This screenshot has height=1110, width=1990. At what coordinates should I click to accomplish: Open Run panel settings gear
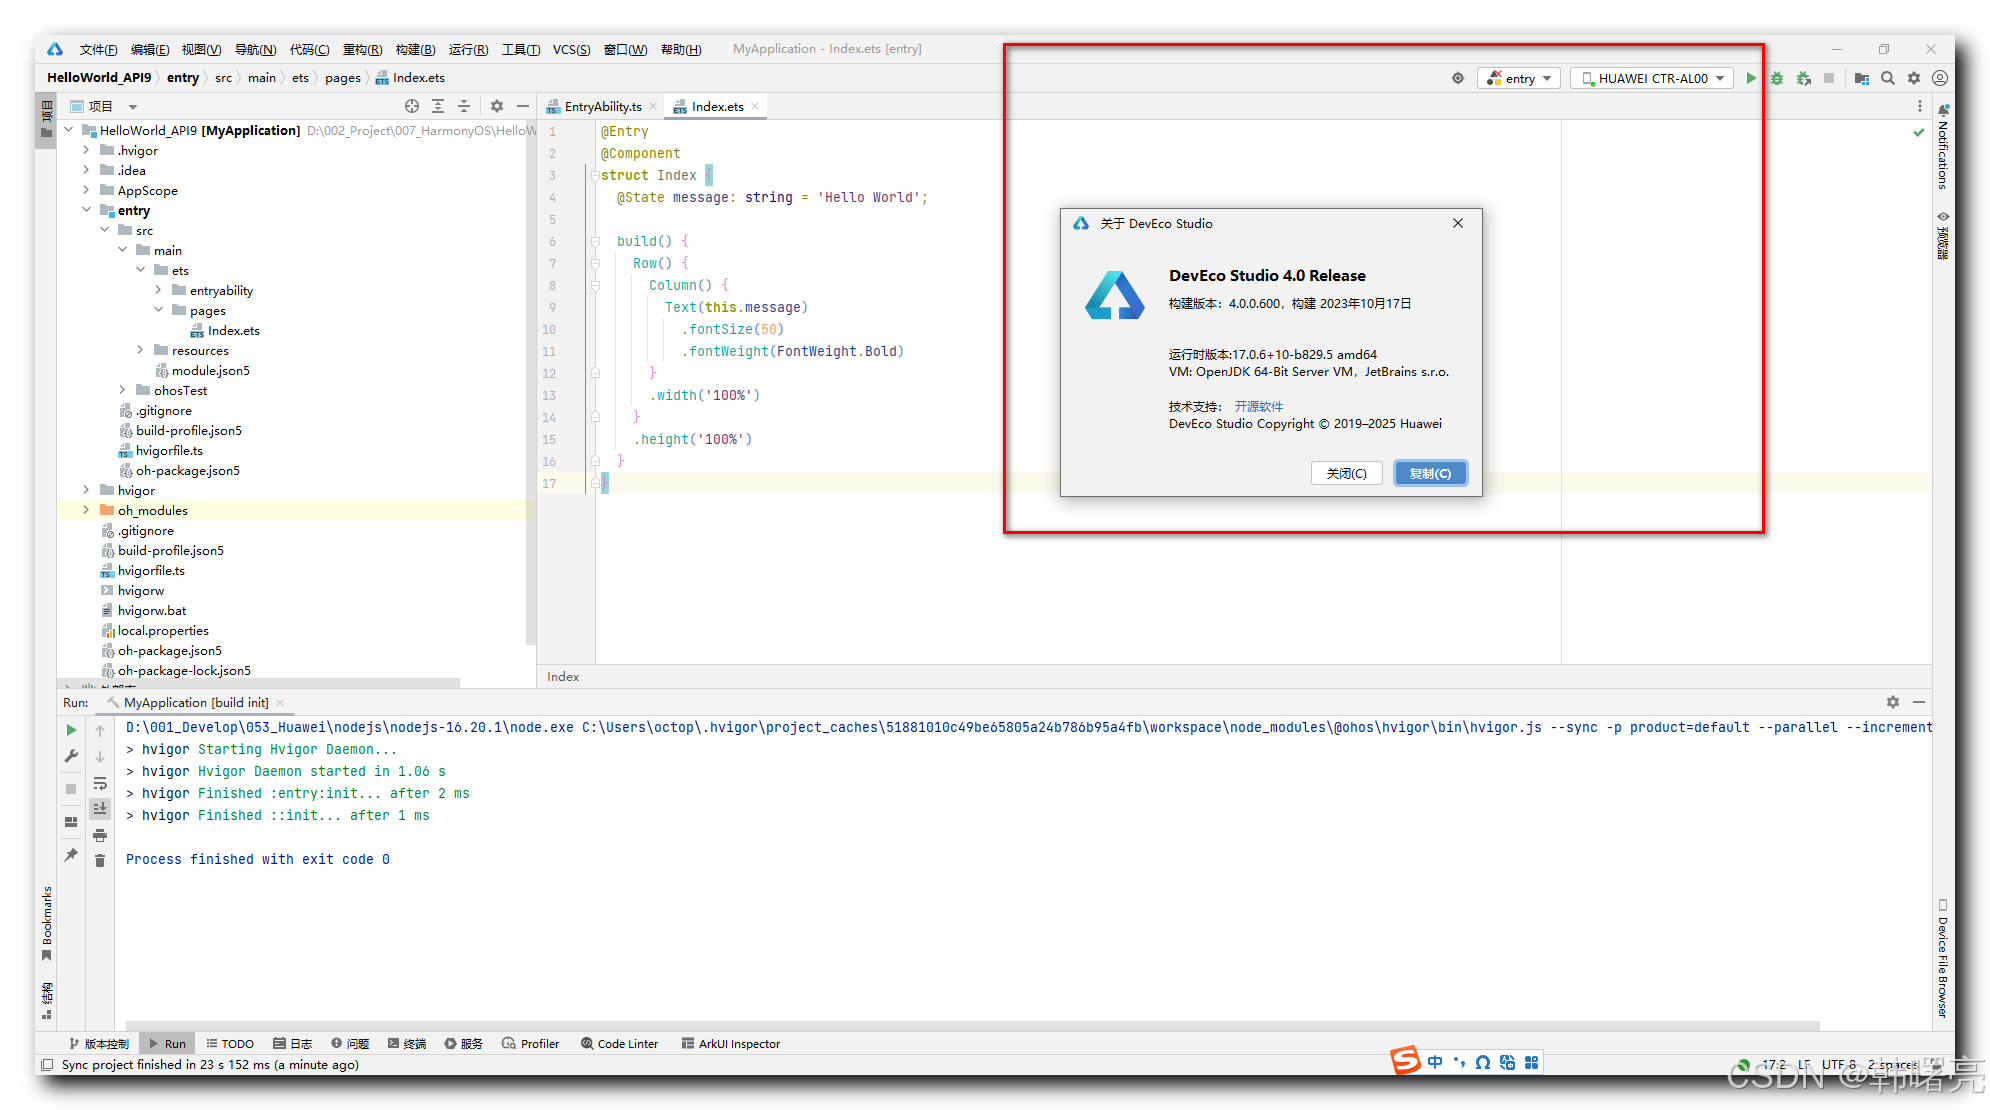click(x=1892, y=702)
